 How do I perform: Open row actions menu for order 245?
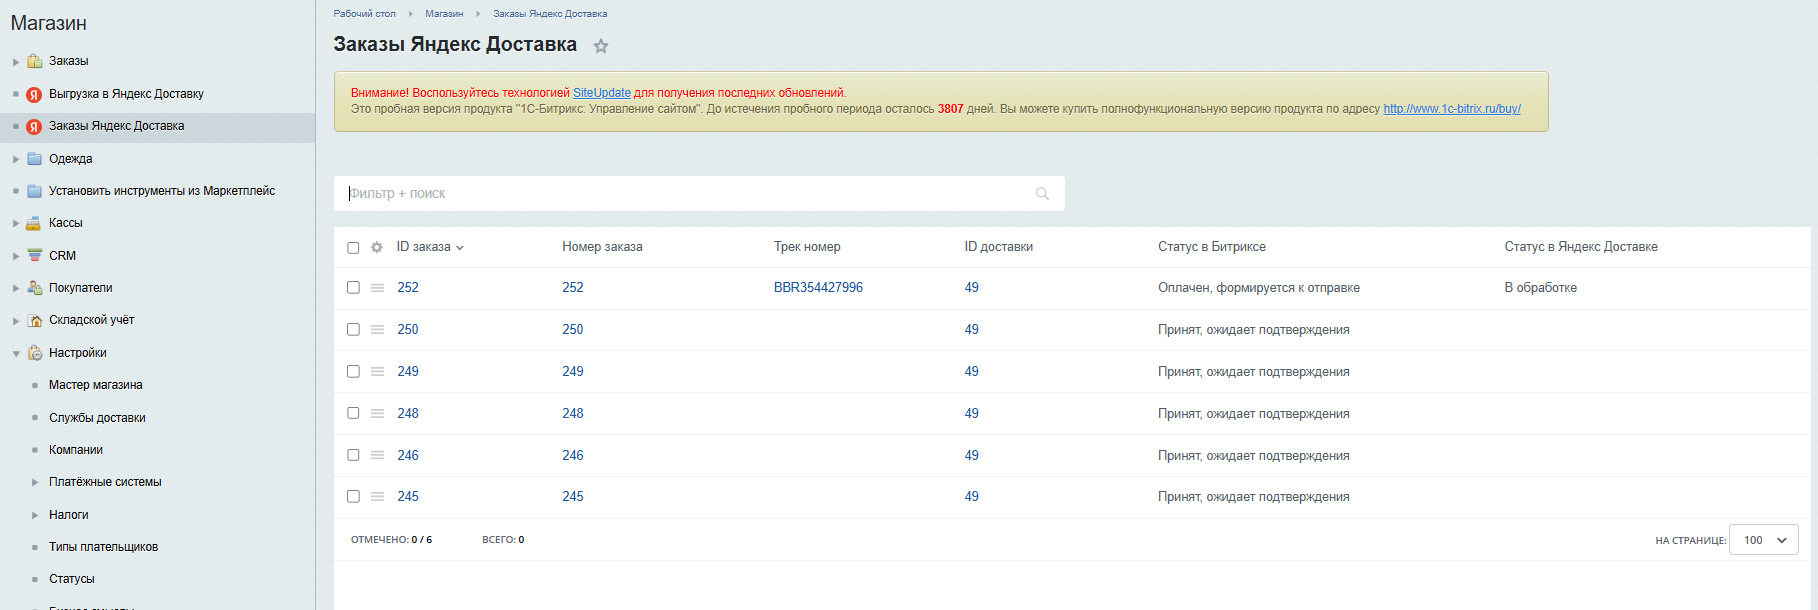(377, 497)
